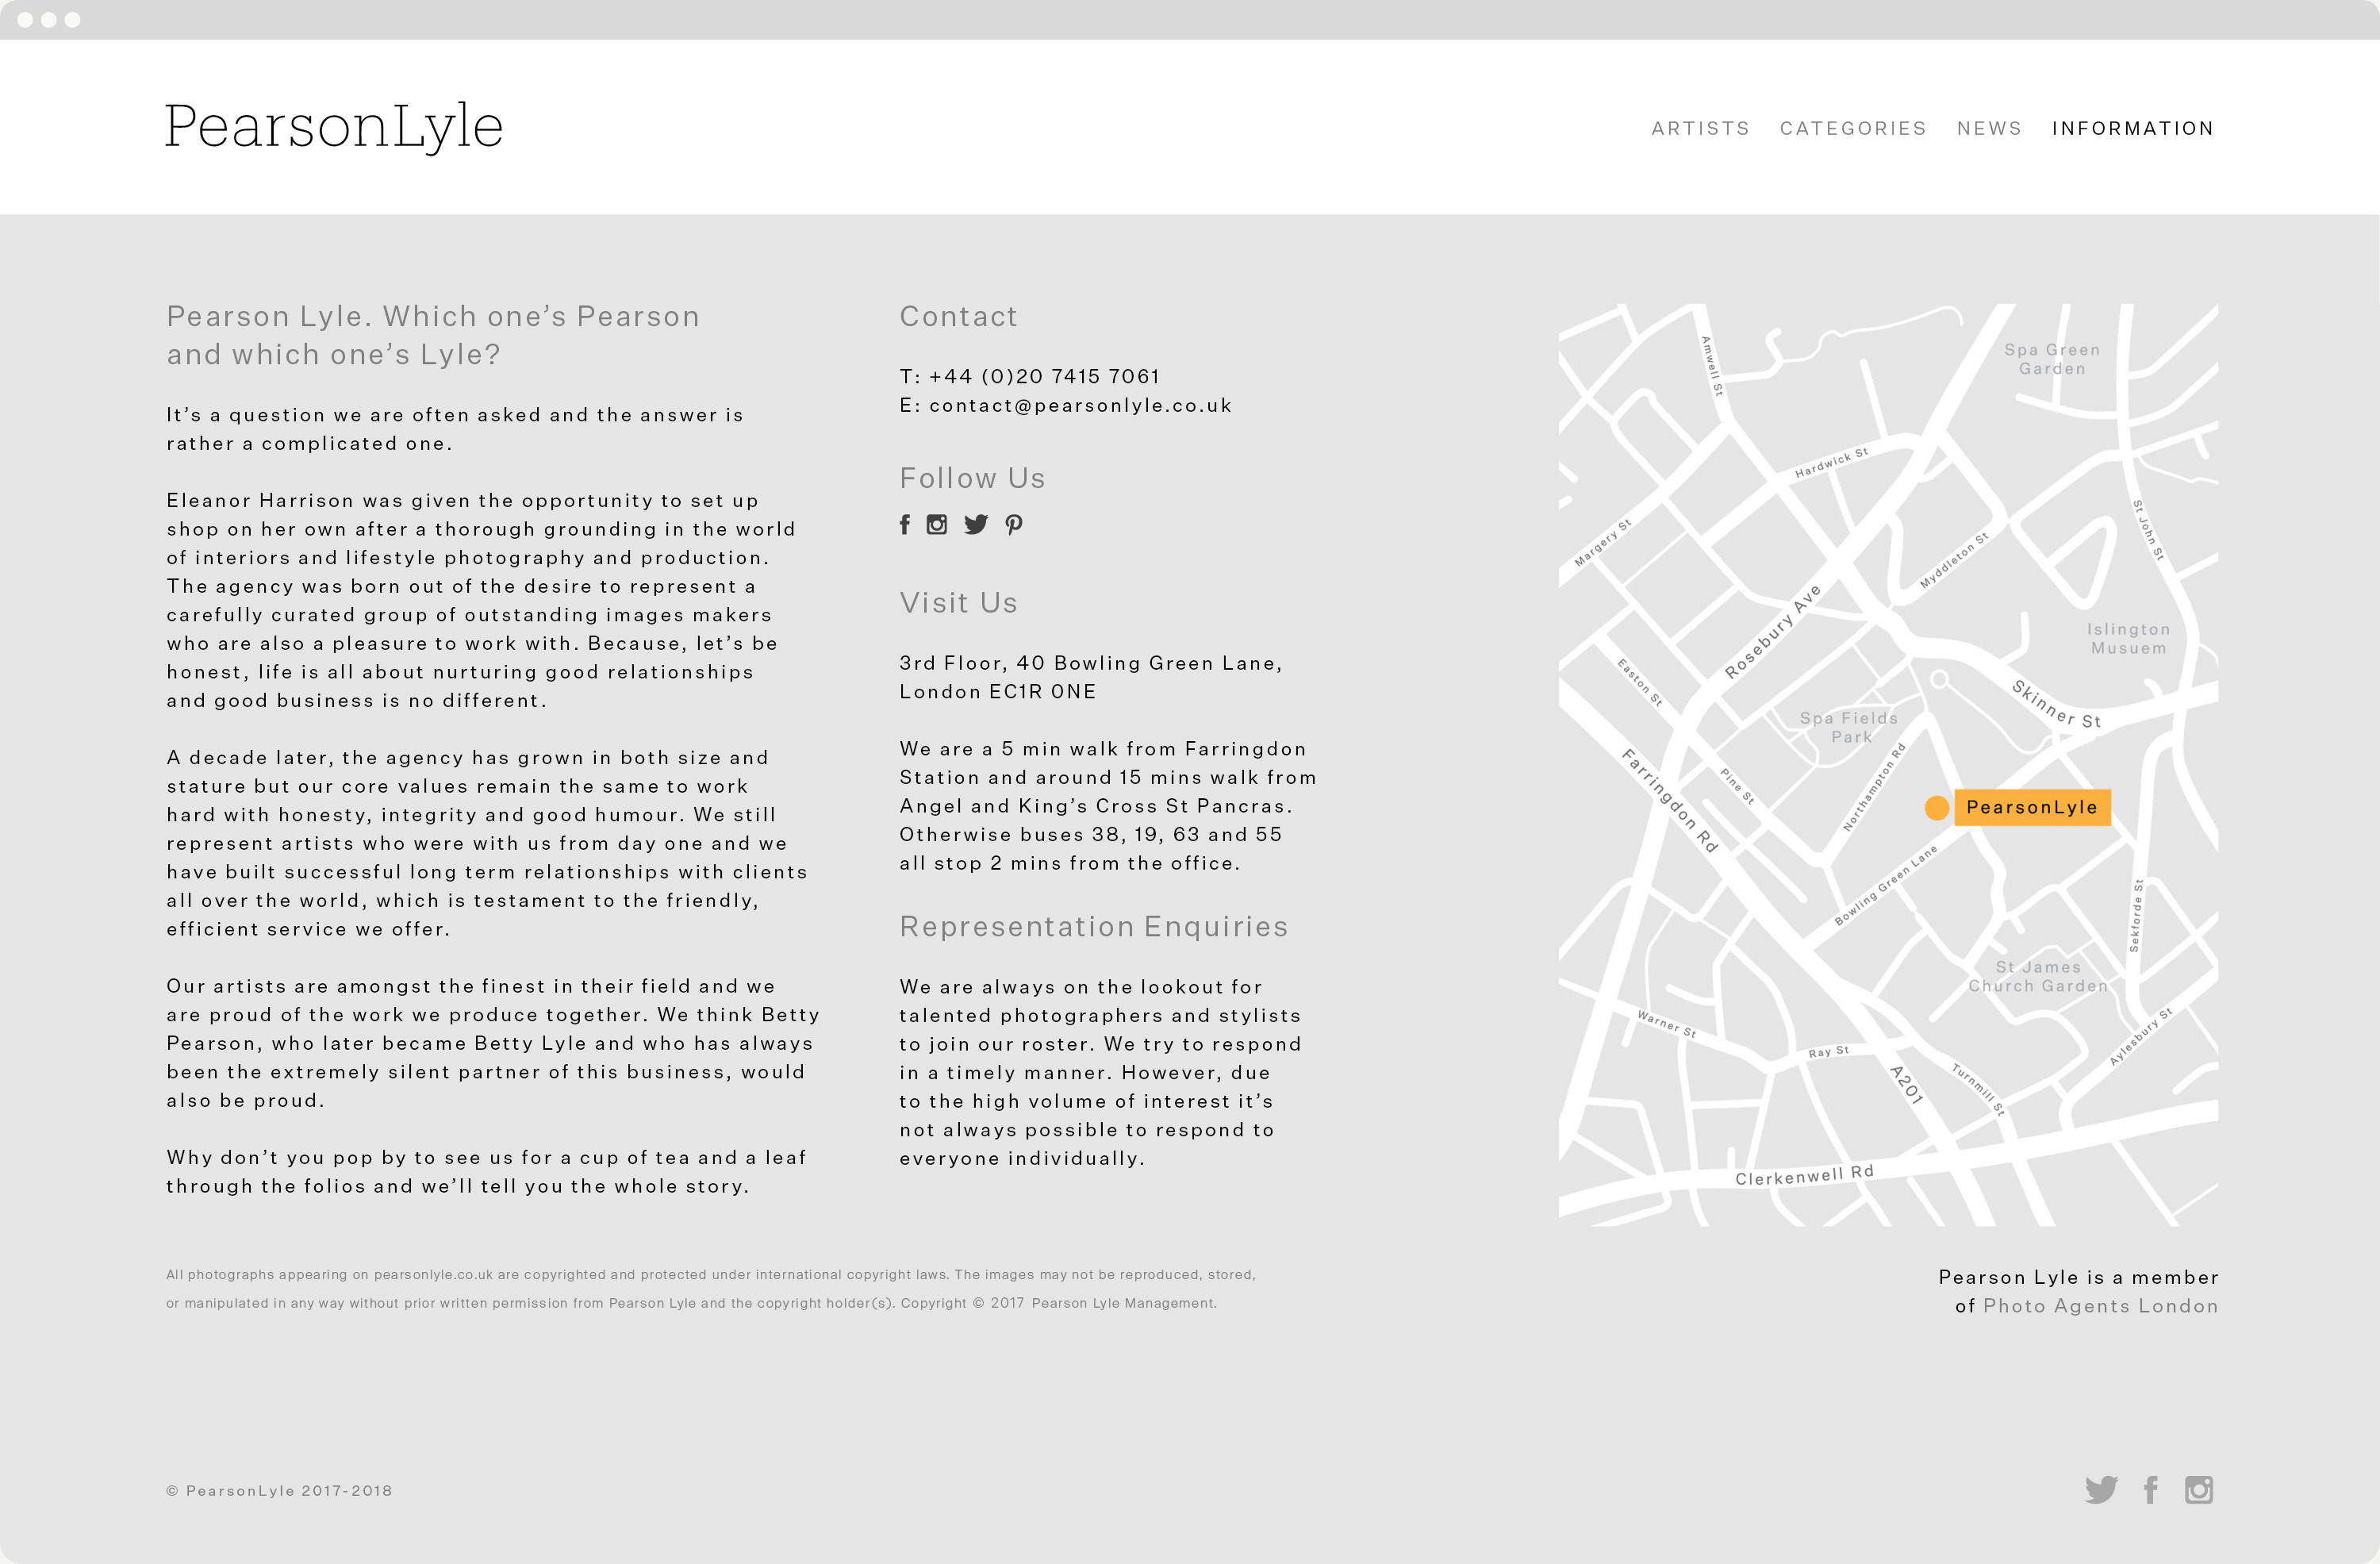2380x1564 pixels.
Task: Go to the Artists menu item
Action: click(1700, 128)
